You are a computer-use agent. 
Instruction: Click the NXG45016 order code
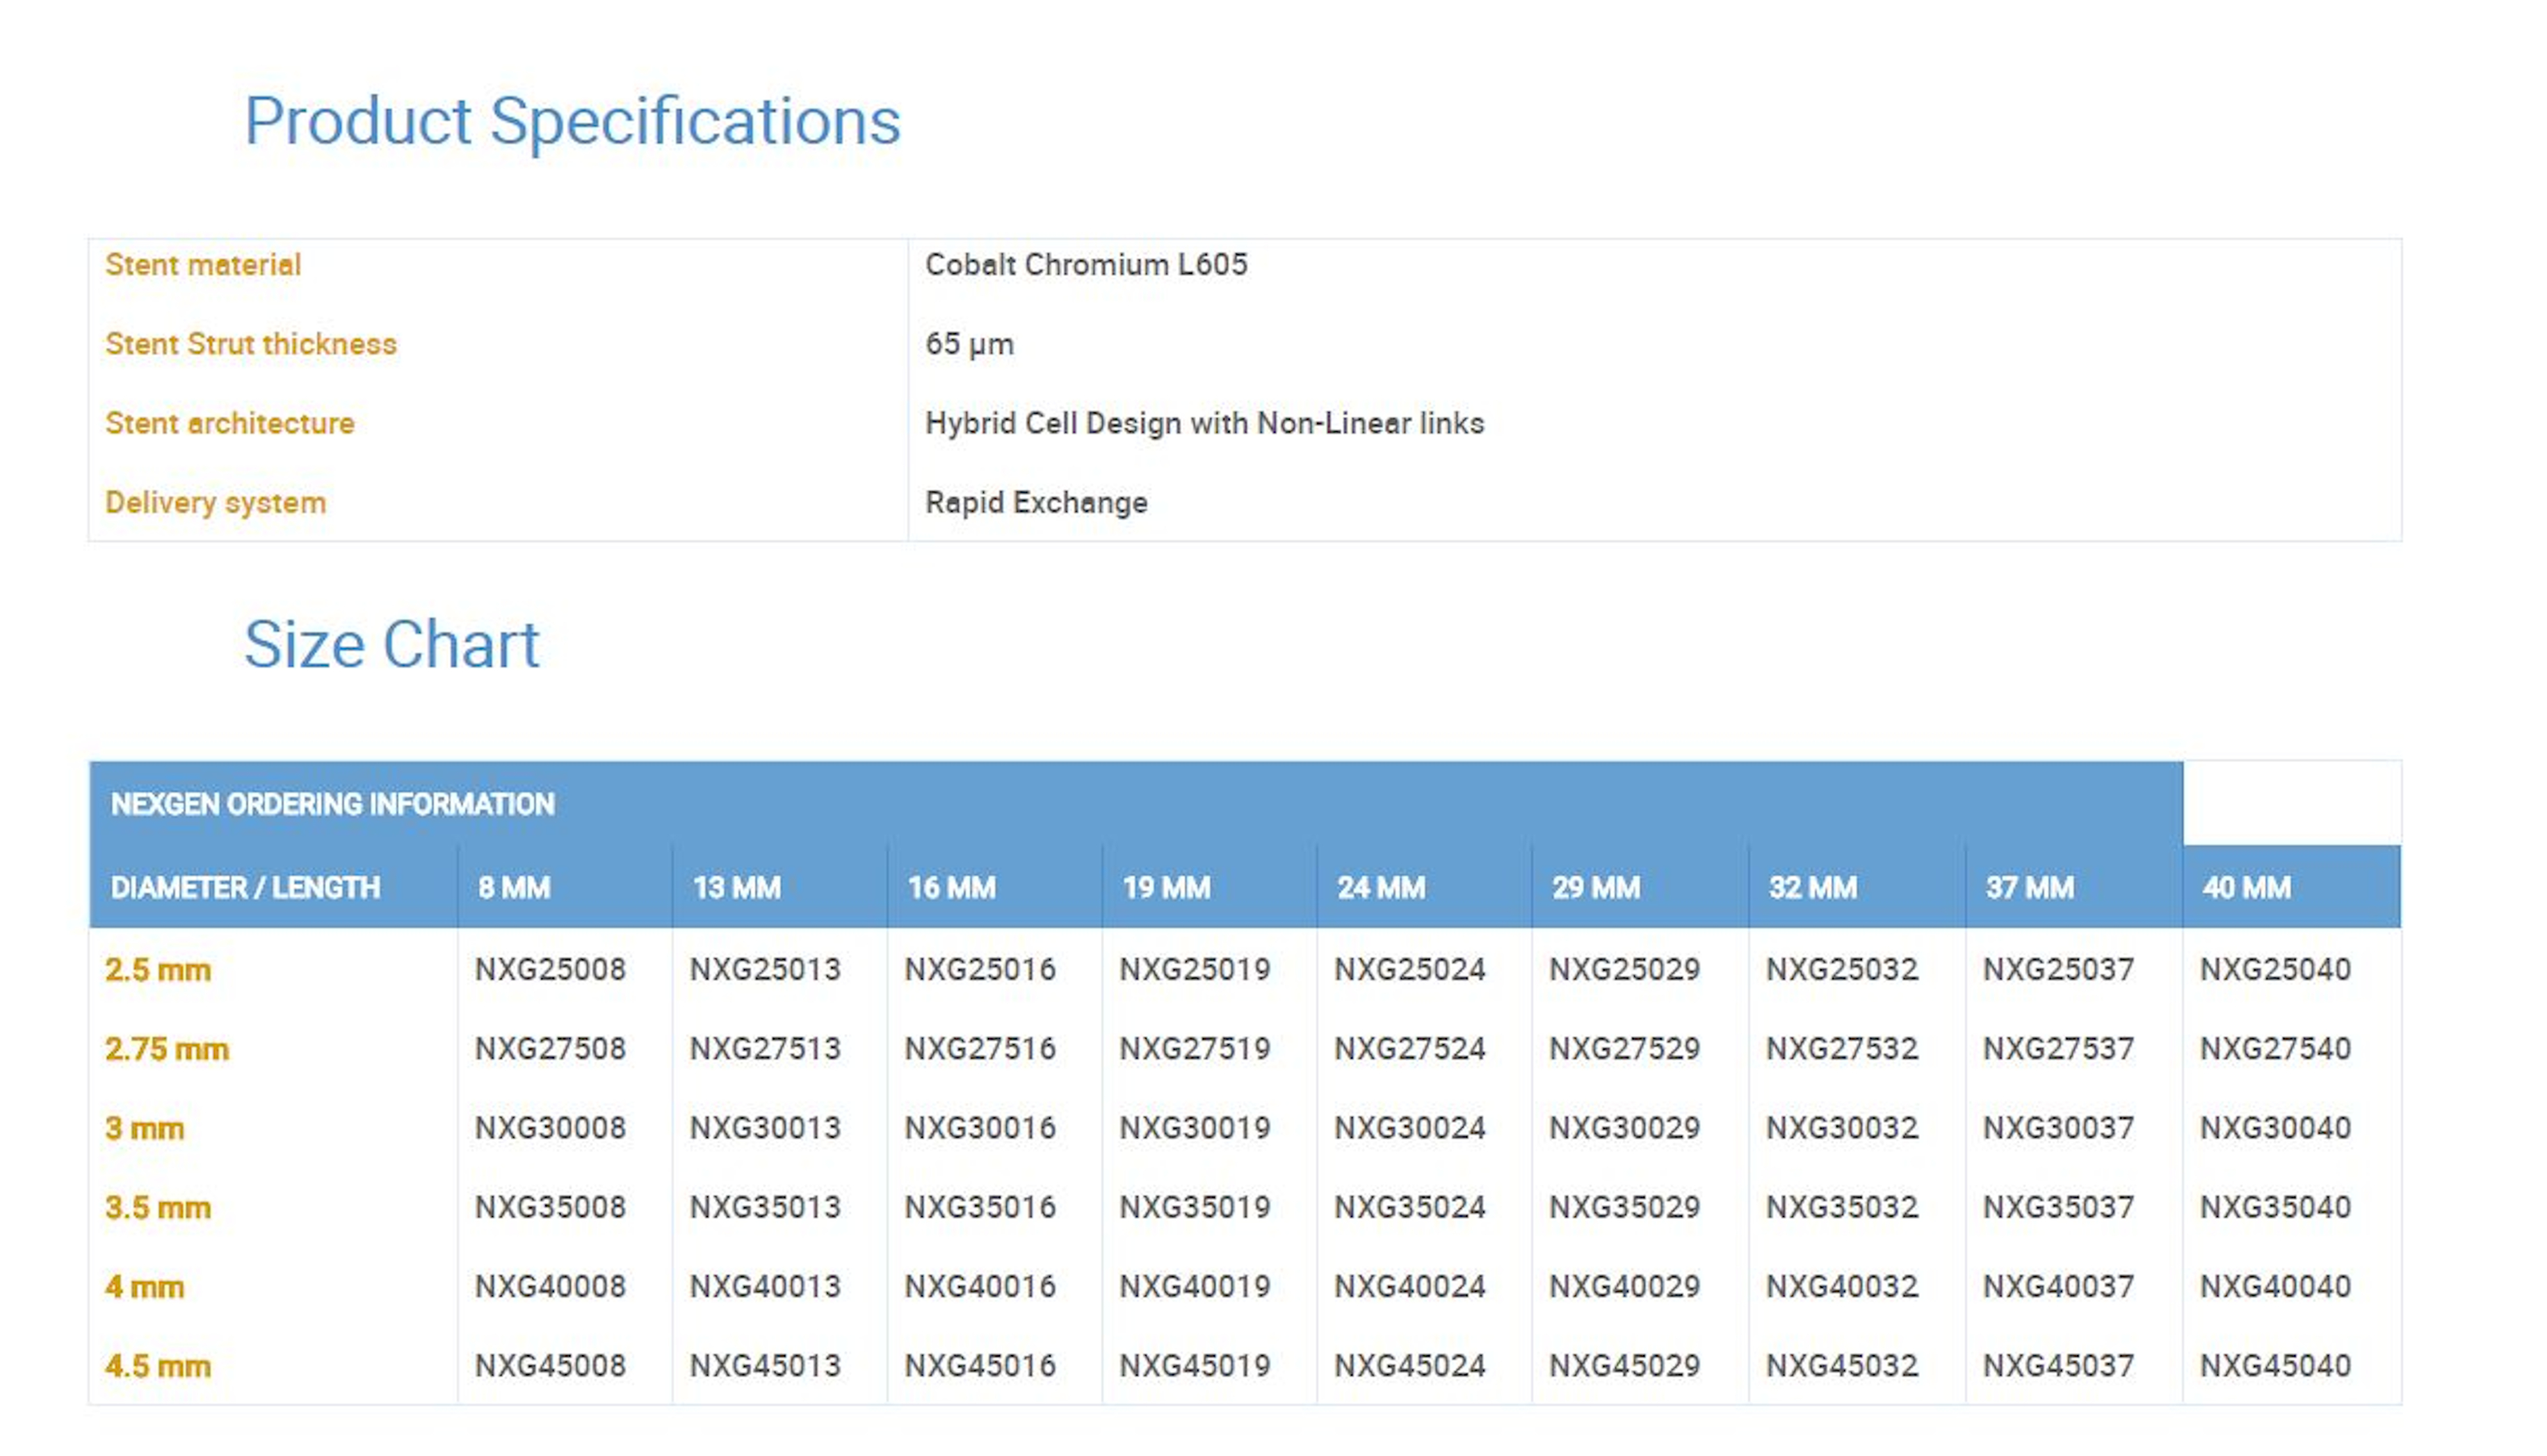coord(980,1366)
